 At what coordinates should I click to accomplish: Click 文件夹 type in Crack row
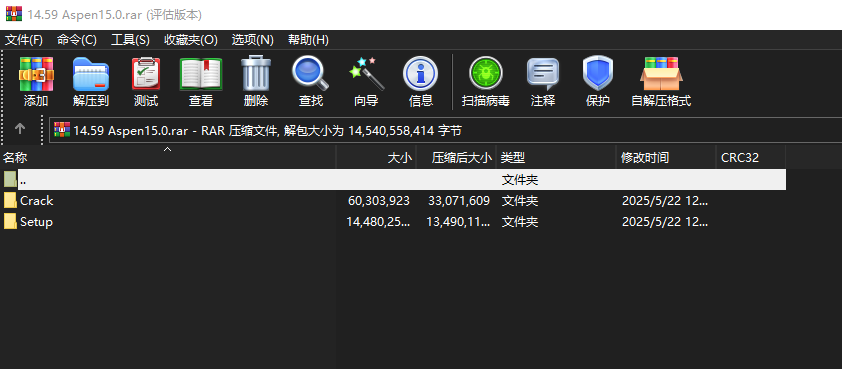click(520, 201)
